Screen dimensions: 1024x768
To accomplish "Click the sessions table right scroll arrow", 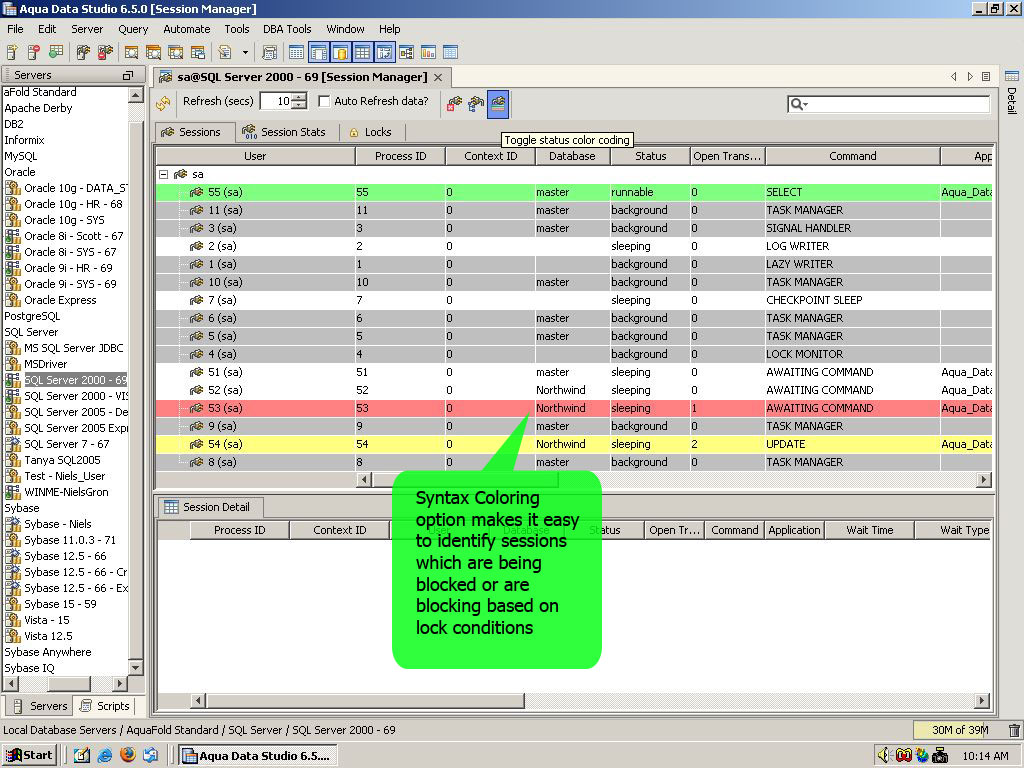I will [984, 480].
